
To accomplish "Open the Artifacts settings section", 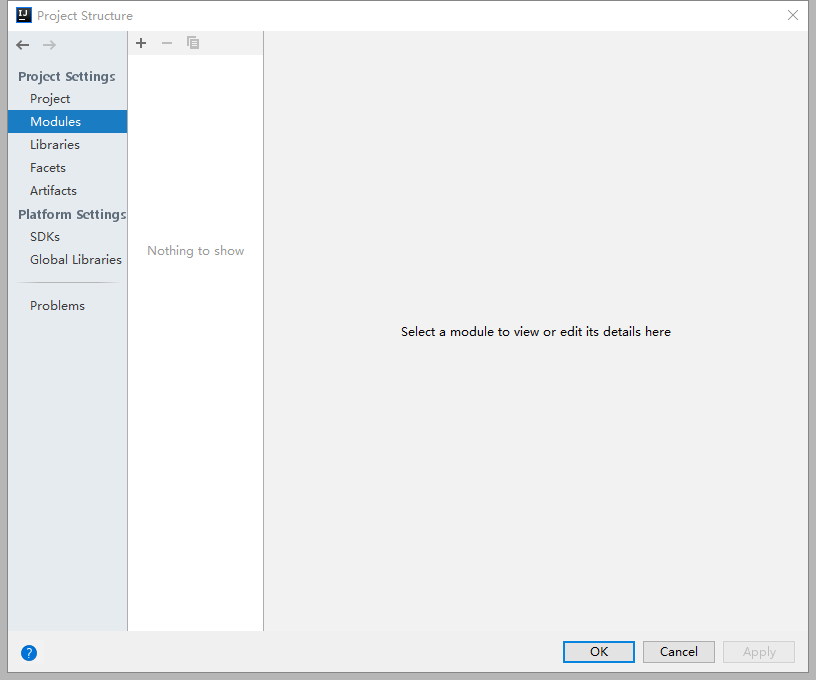I will point(53,190).
